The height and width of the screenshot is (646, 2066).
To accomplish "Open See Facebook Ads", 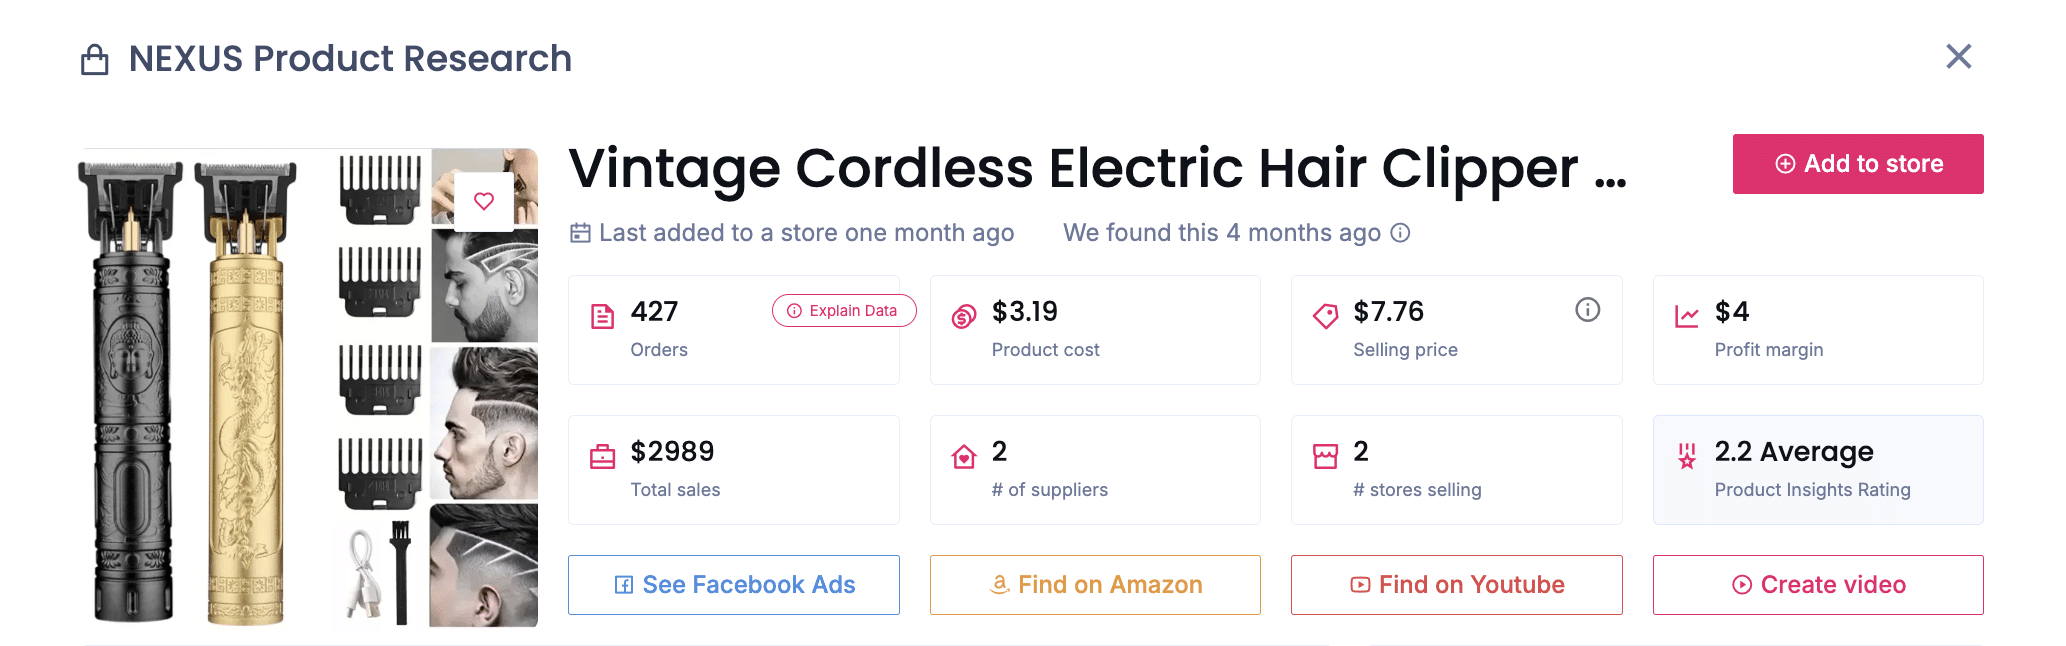I will point(733,585).
